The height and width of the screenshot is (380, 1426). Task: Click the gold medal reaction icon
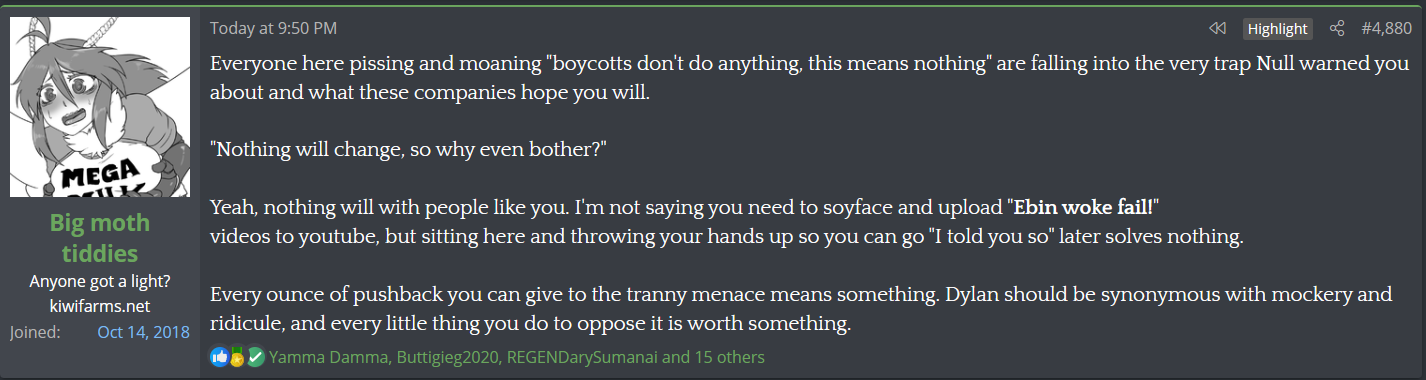tap(237, 357)
